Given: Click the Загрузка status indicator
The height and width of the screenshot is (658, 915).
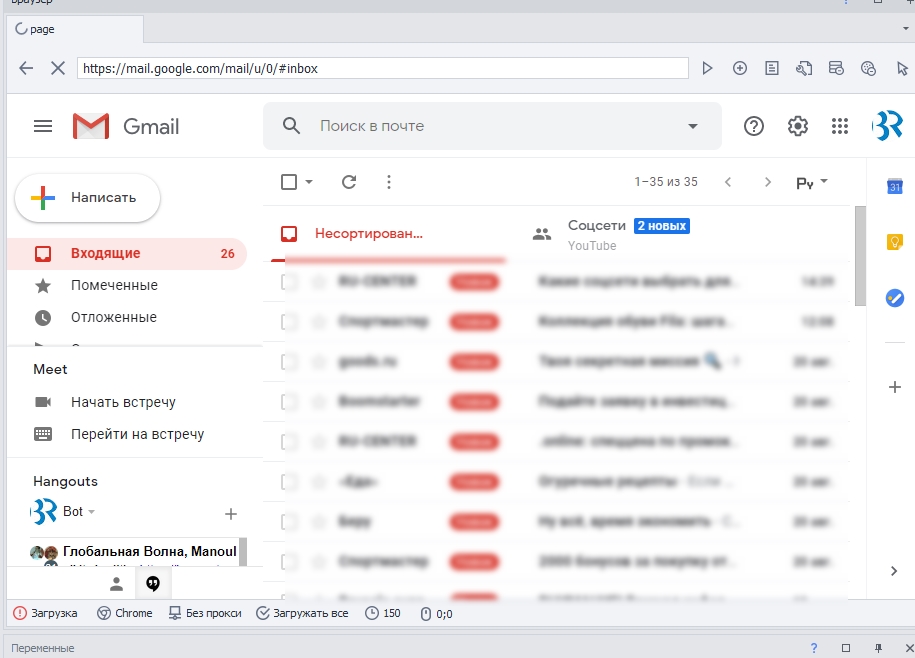Looking at the screenshot, I should pos(46,613).
